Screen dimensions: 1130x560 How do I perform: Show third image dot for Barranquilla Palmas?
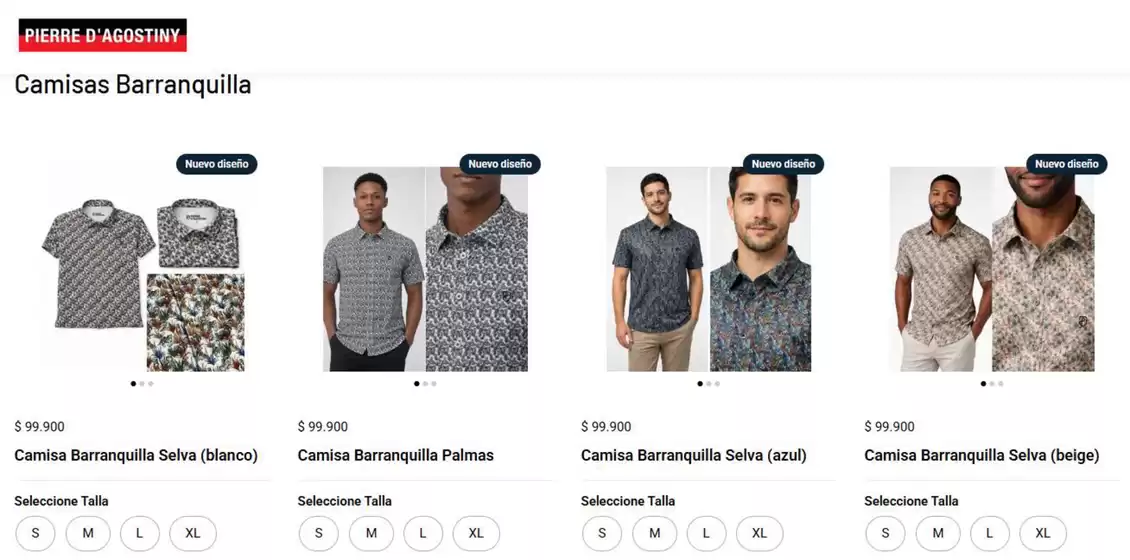pos(434,383)
